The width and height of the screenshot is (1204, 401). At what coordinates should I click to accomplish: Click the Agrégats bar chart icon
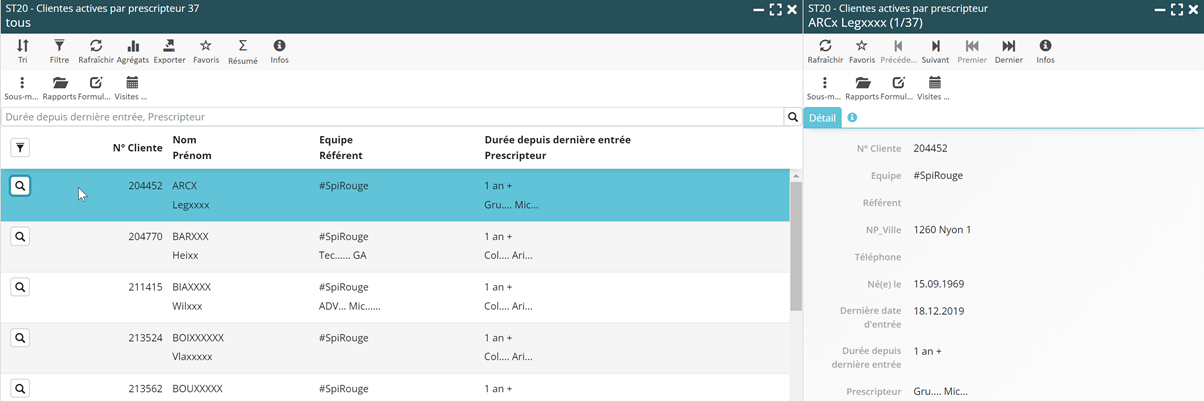click(132, 52)
